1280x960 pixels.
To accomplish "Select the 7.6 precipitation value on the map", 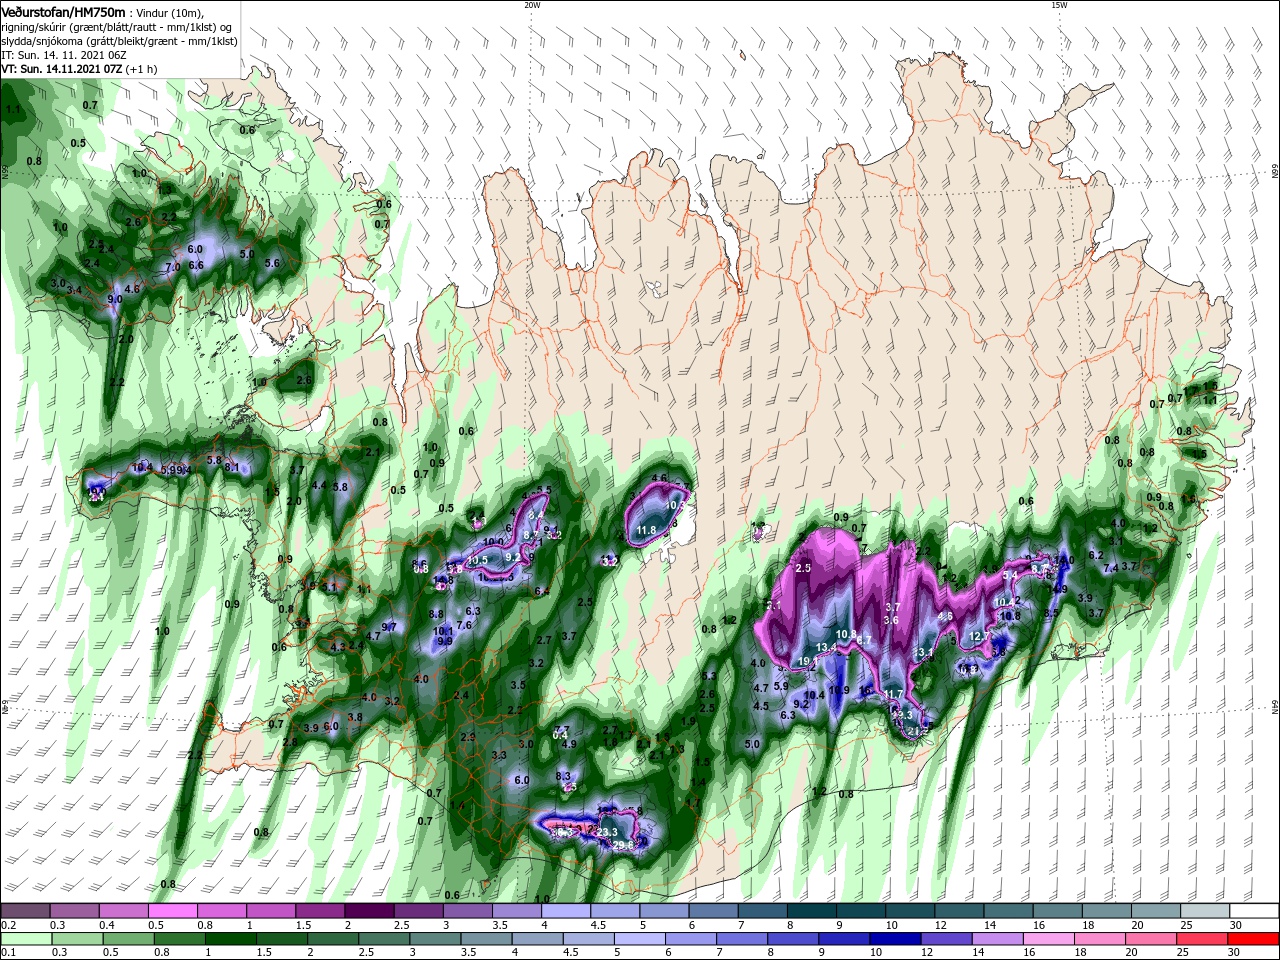I will [464, 625].
